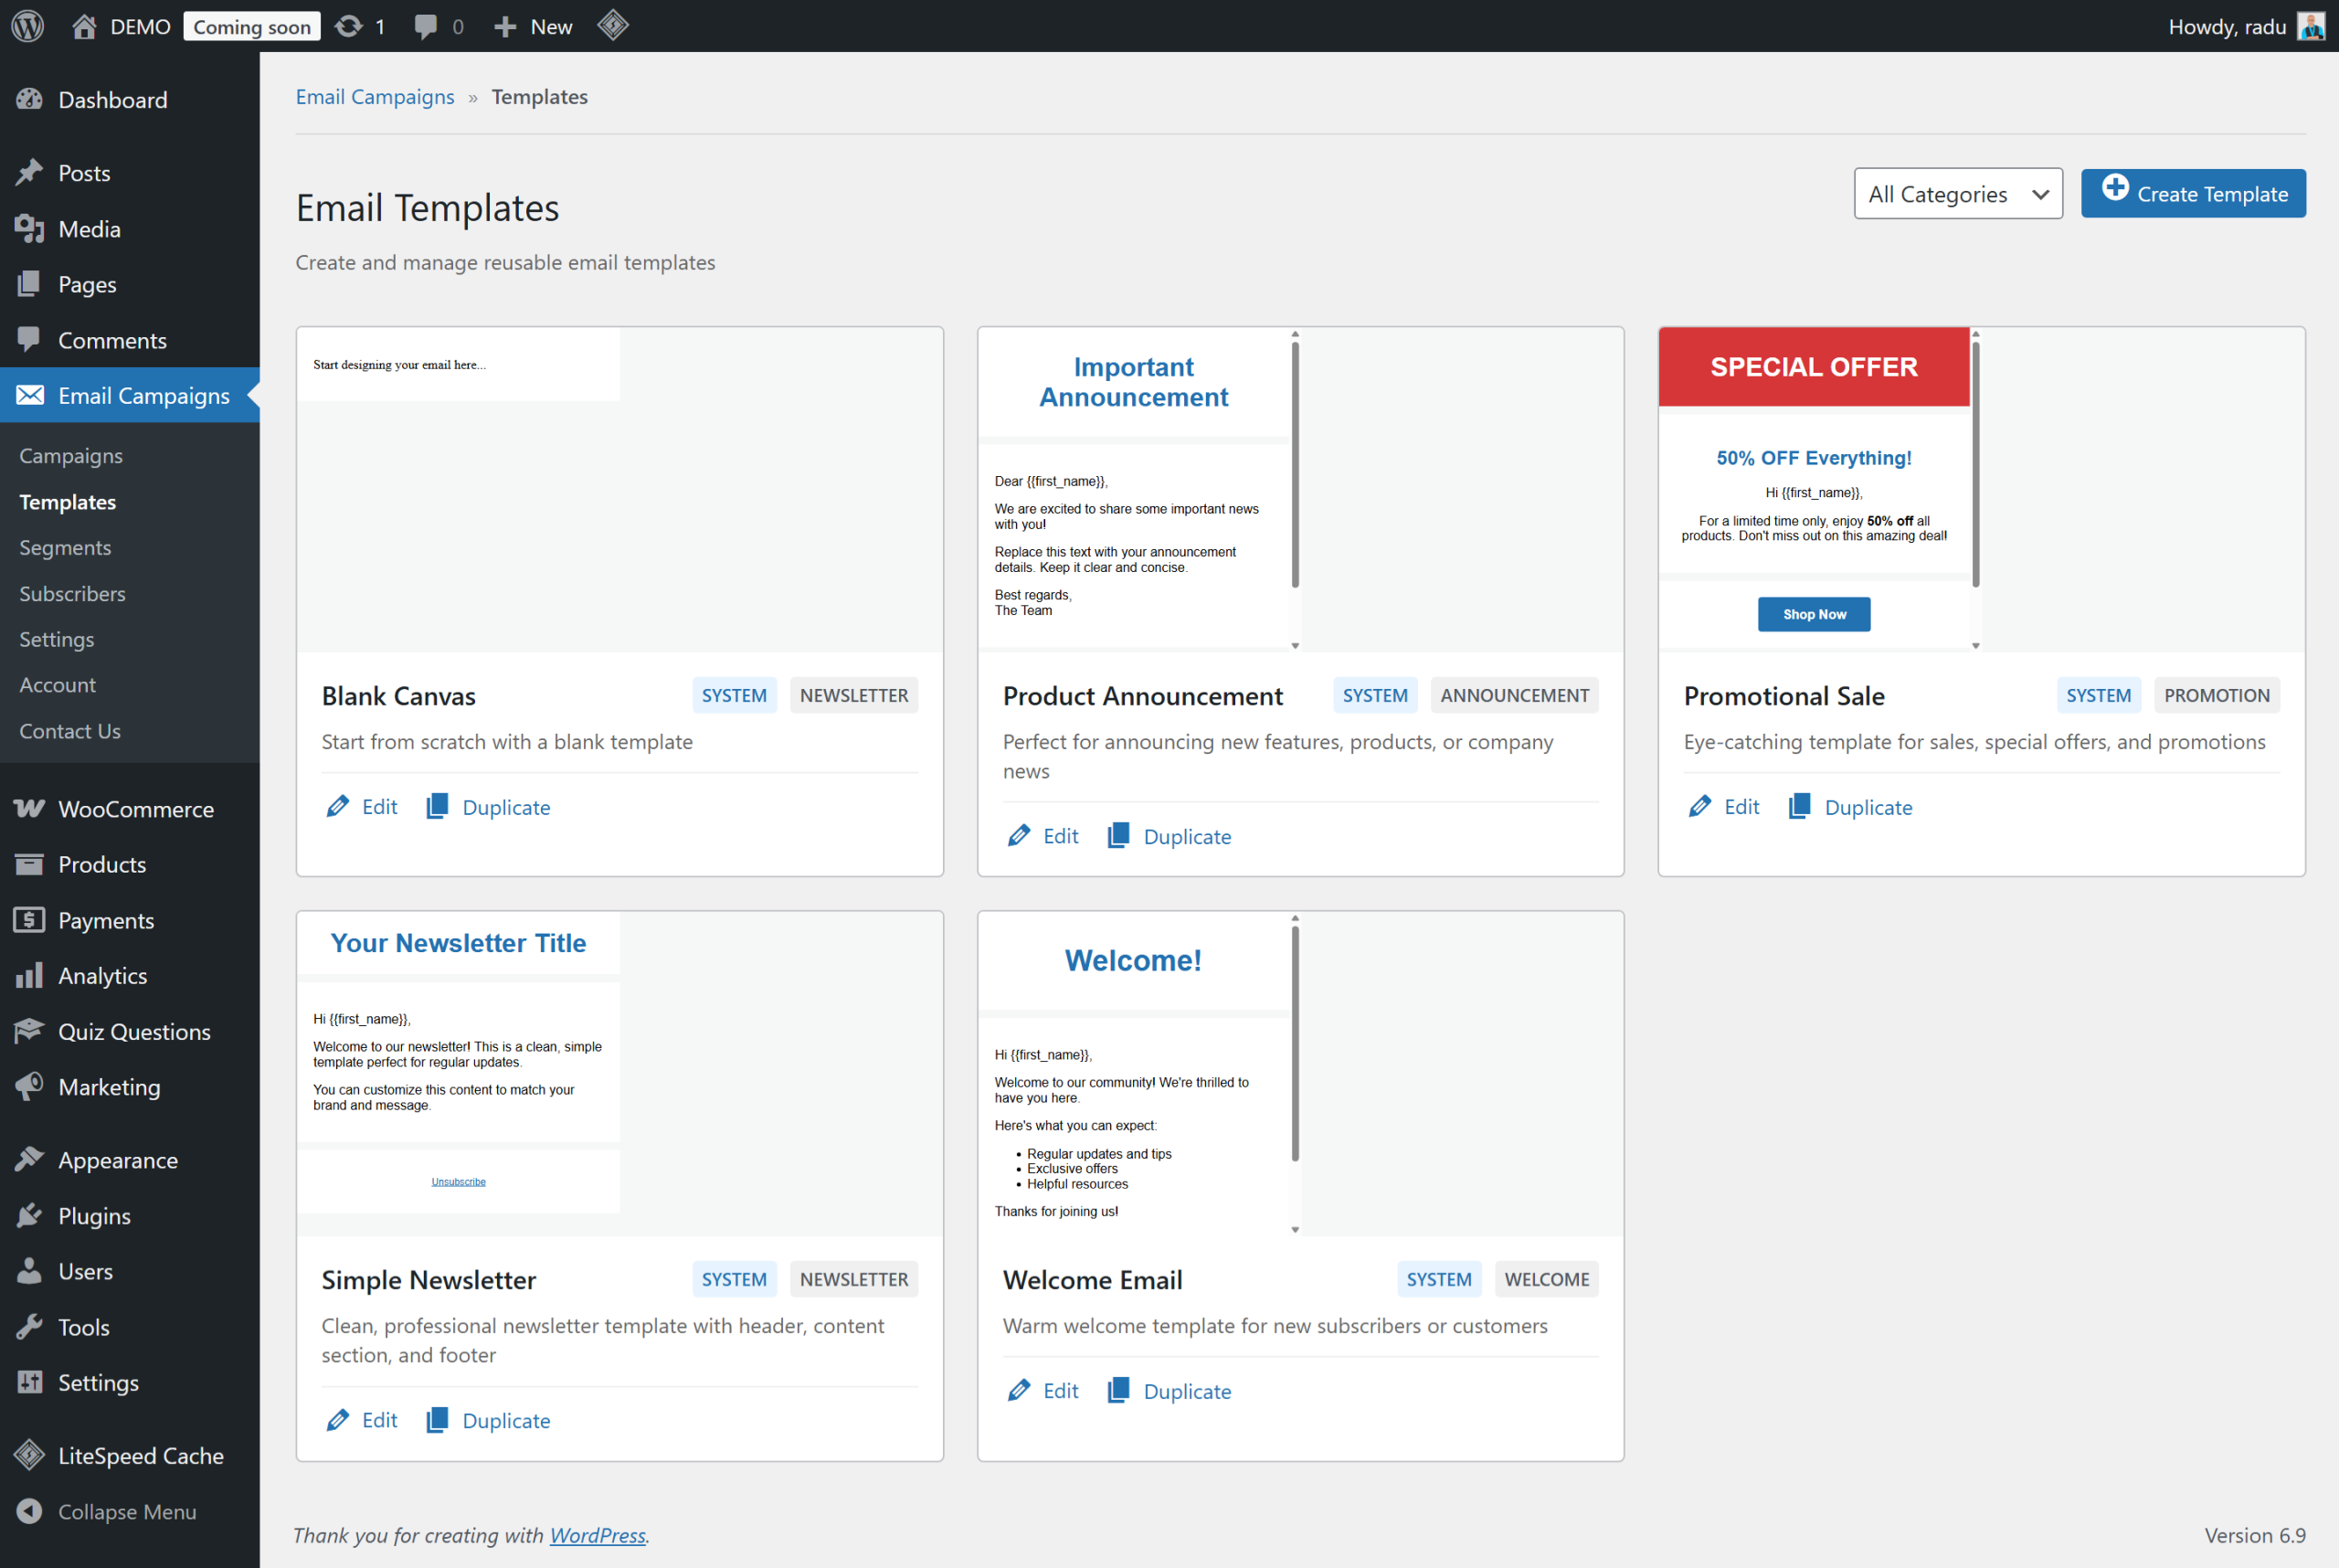Click the radu user avatar
The image size is (2339, 1568).
2311,26
